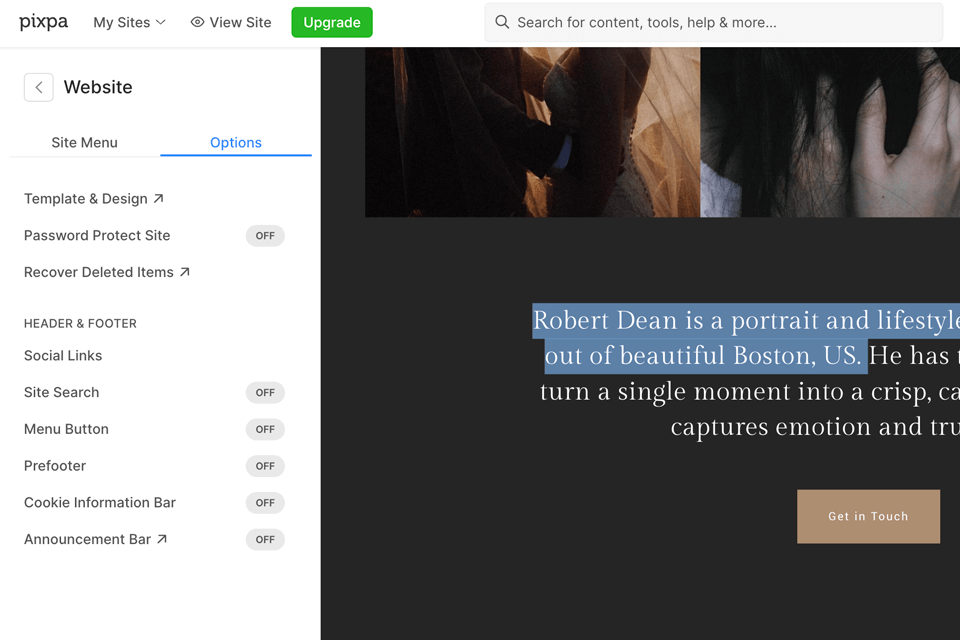Click the highlighted Robert Dean intro text
Image resolution: width=960 pixels, height=640 pixels.
(x=746, y=338)
